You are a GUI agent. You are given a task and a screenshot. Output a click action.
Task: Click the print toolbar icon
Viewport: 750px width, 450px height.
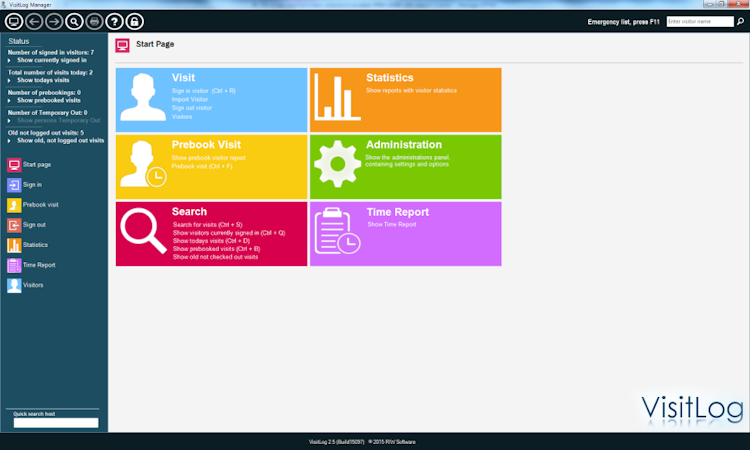tap(94, 22)
